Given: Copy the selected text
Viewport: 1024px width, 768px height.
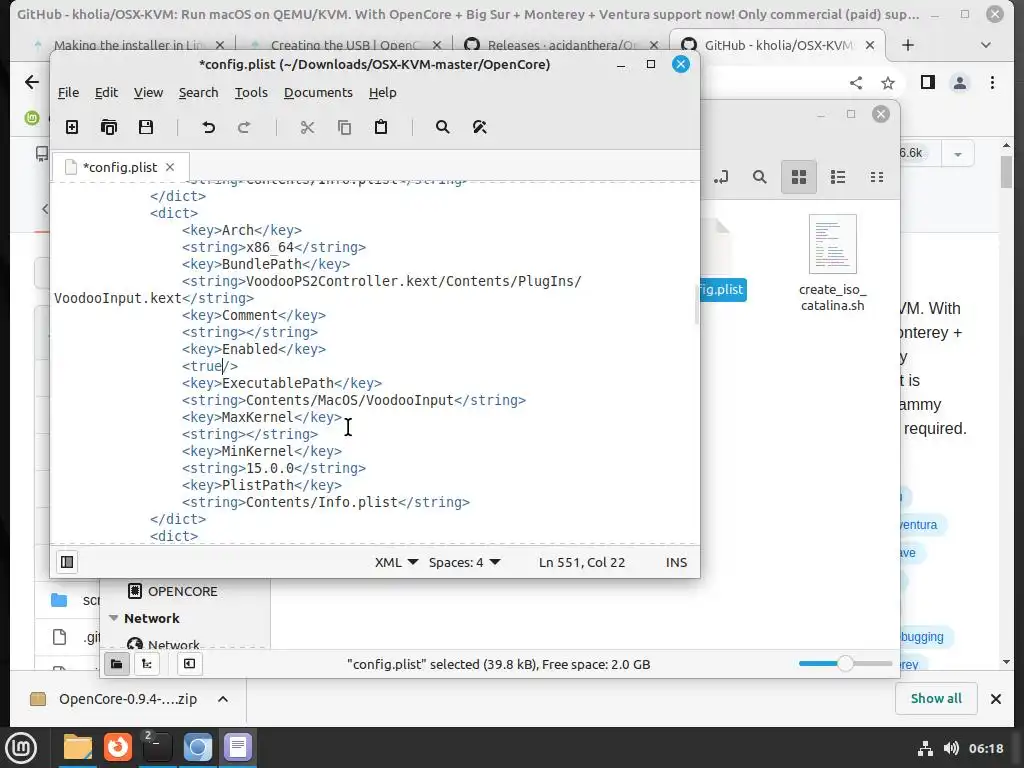Looking at the screenshot, I should tap(344, 127).
